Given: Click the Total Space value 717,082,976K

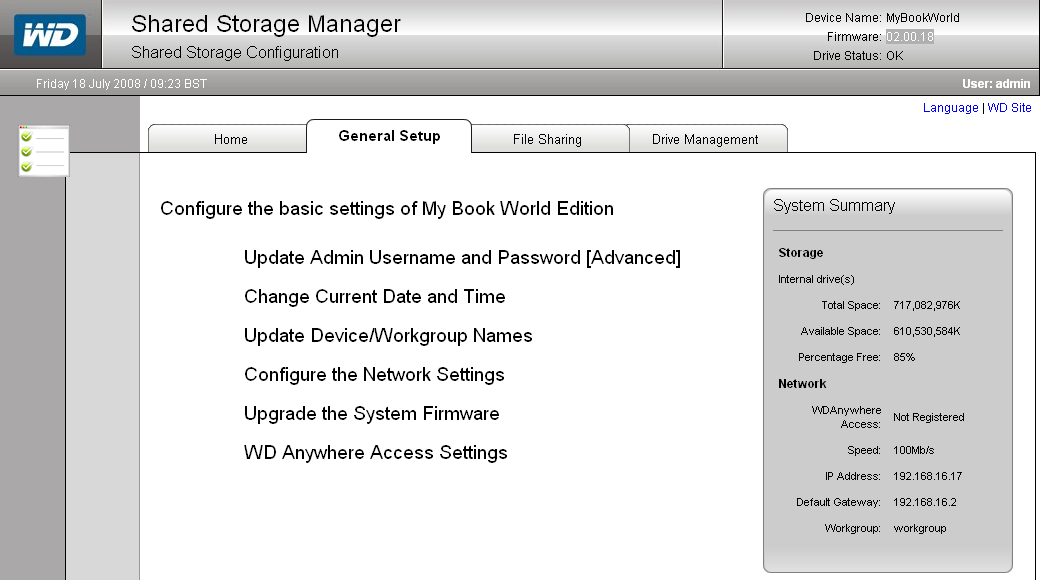Looking at the screenshot, I should click(926, 306).
